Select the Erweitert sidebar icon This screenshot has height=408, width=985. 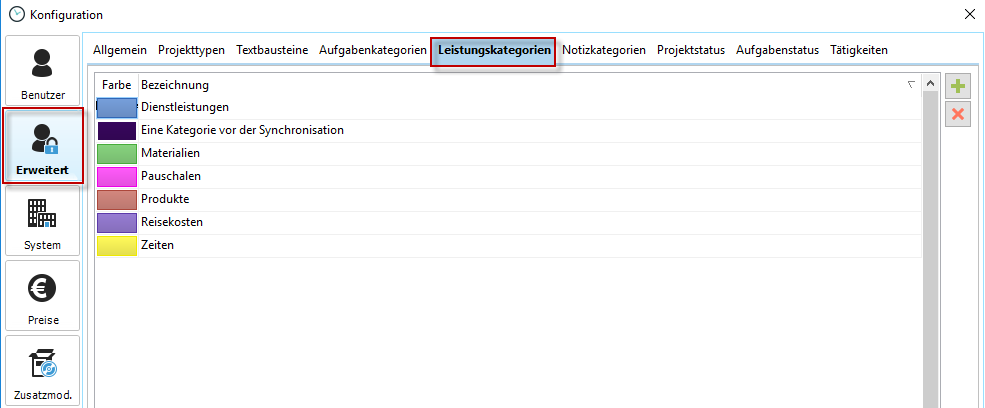pos(43,146)
